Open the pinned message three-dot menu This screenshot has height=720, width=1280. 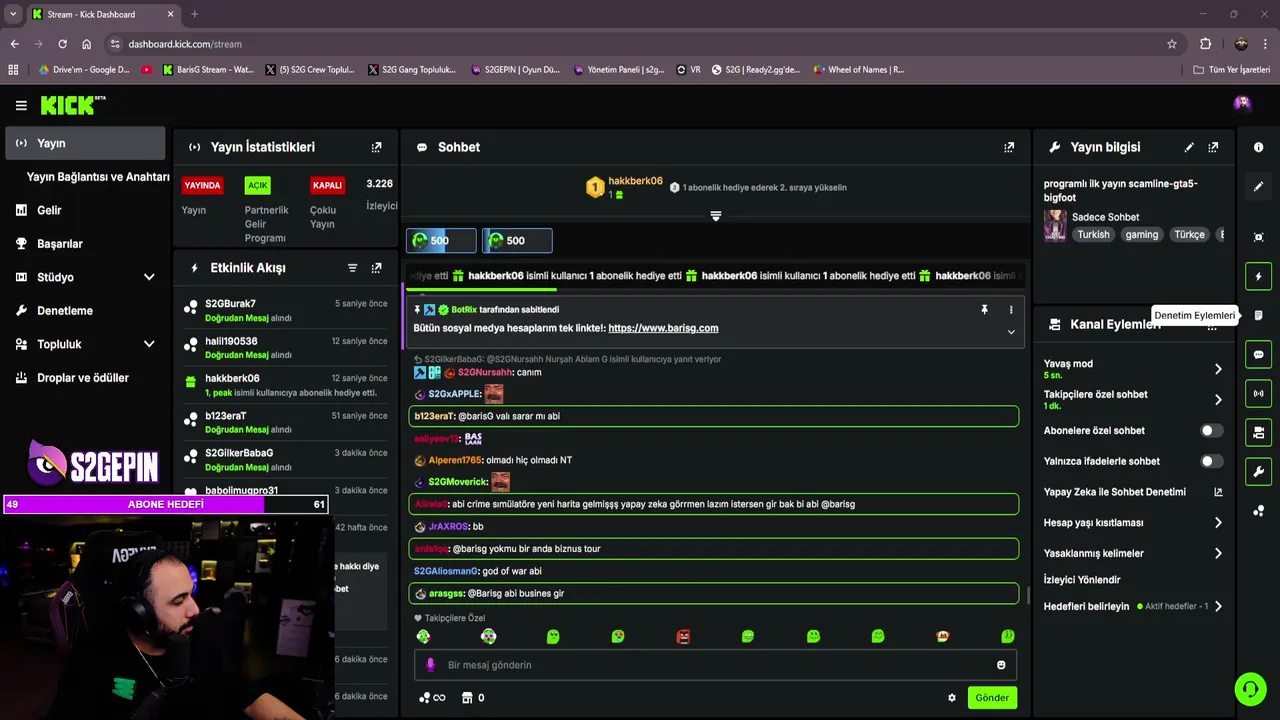[1011, 310]
